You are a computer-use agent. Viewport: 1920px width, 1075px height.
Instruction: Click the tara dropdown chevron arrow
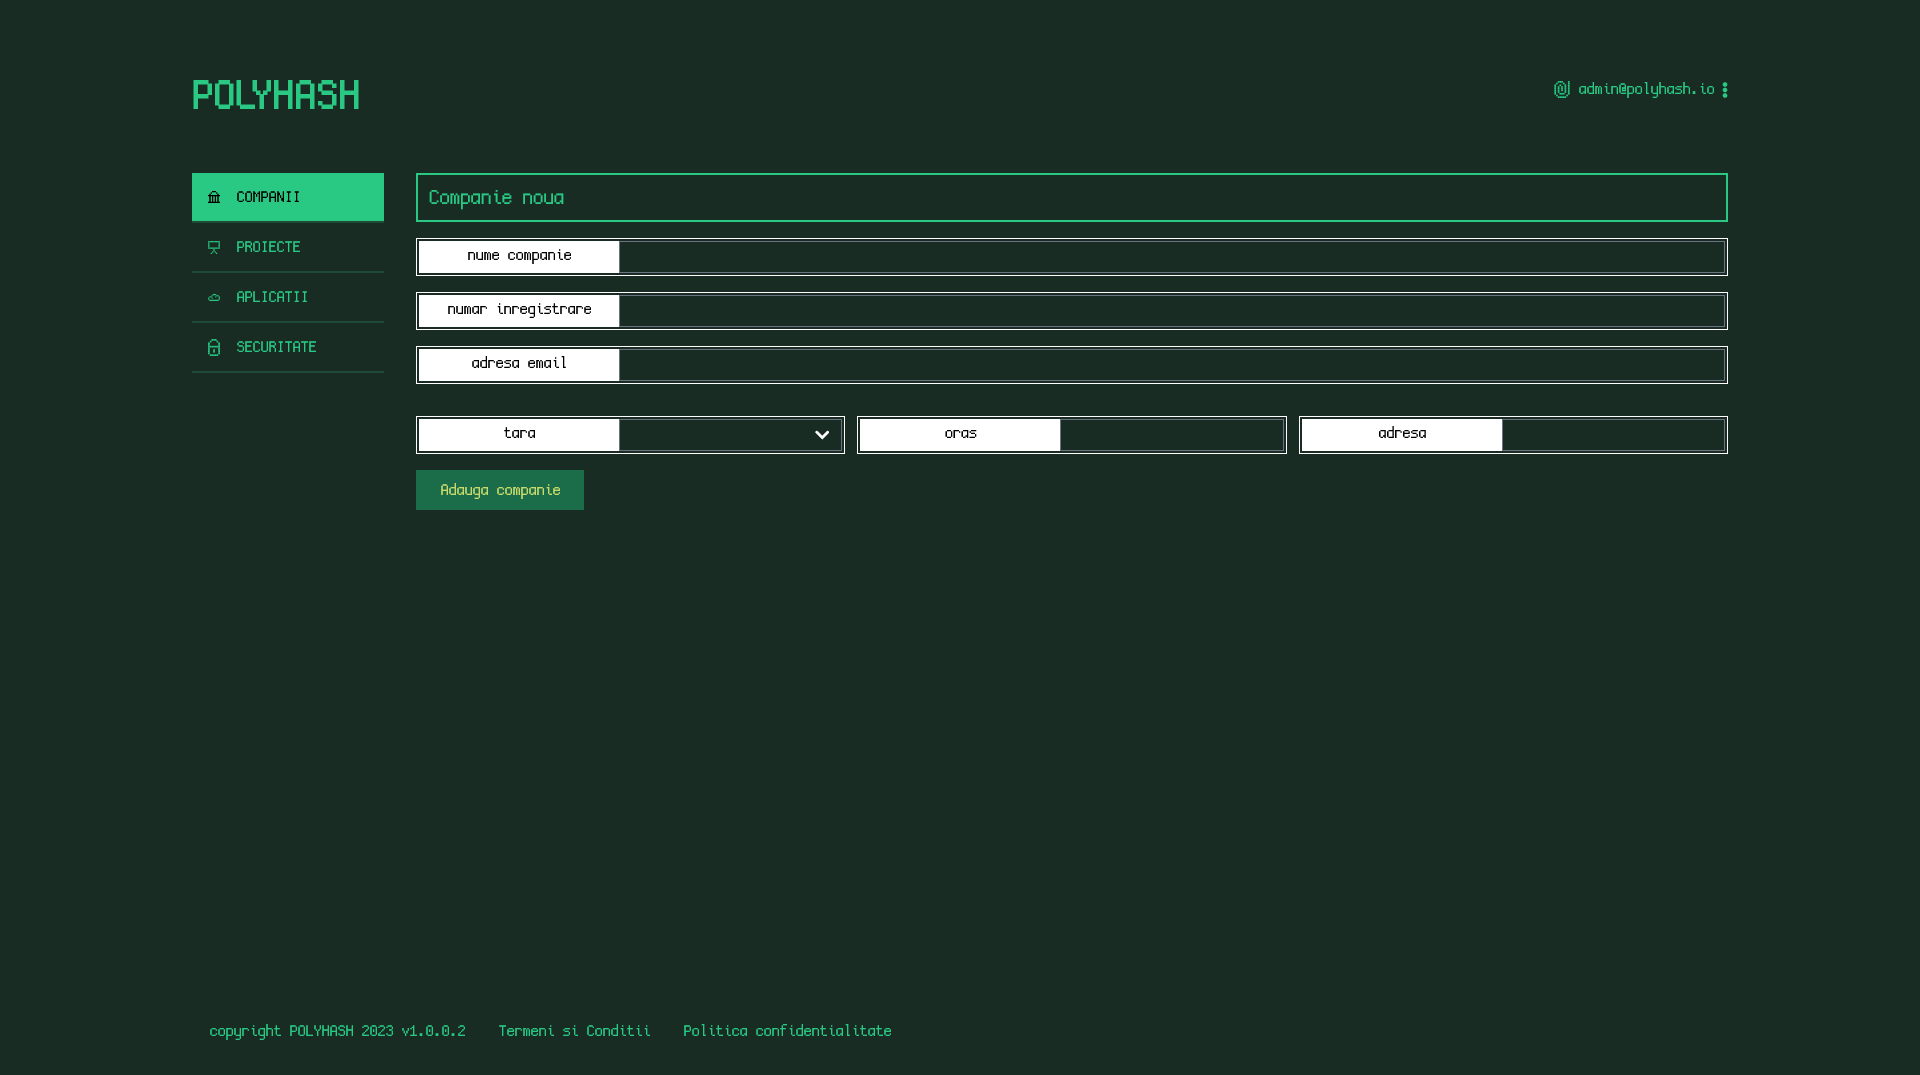[822, 435]
